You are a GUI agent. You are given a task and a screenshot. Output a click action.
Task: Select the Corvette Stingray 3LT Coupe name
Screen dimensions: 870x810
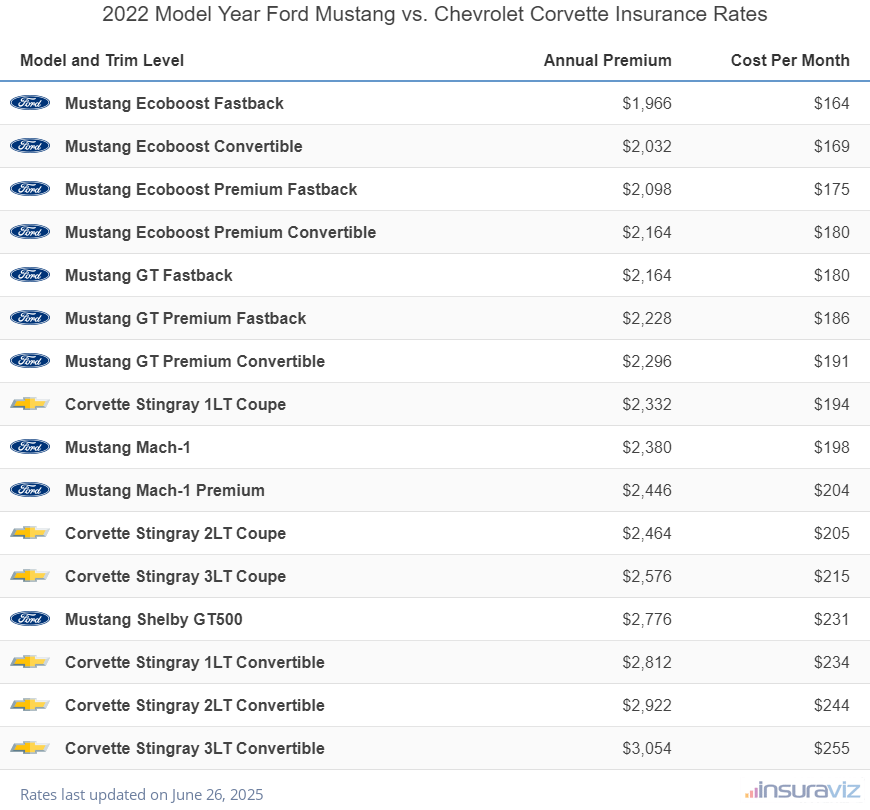(x=175, y=576)
